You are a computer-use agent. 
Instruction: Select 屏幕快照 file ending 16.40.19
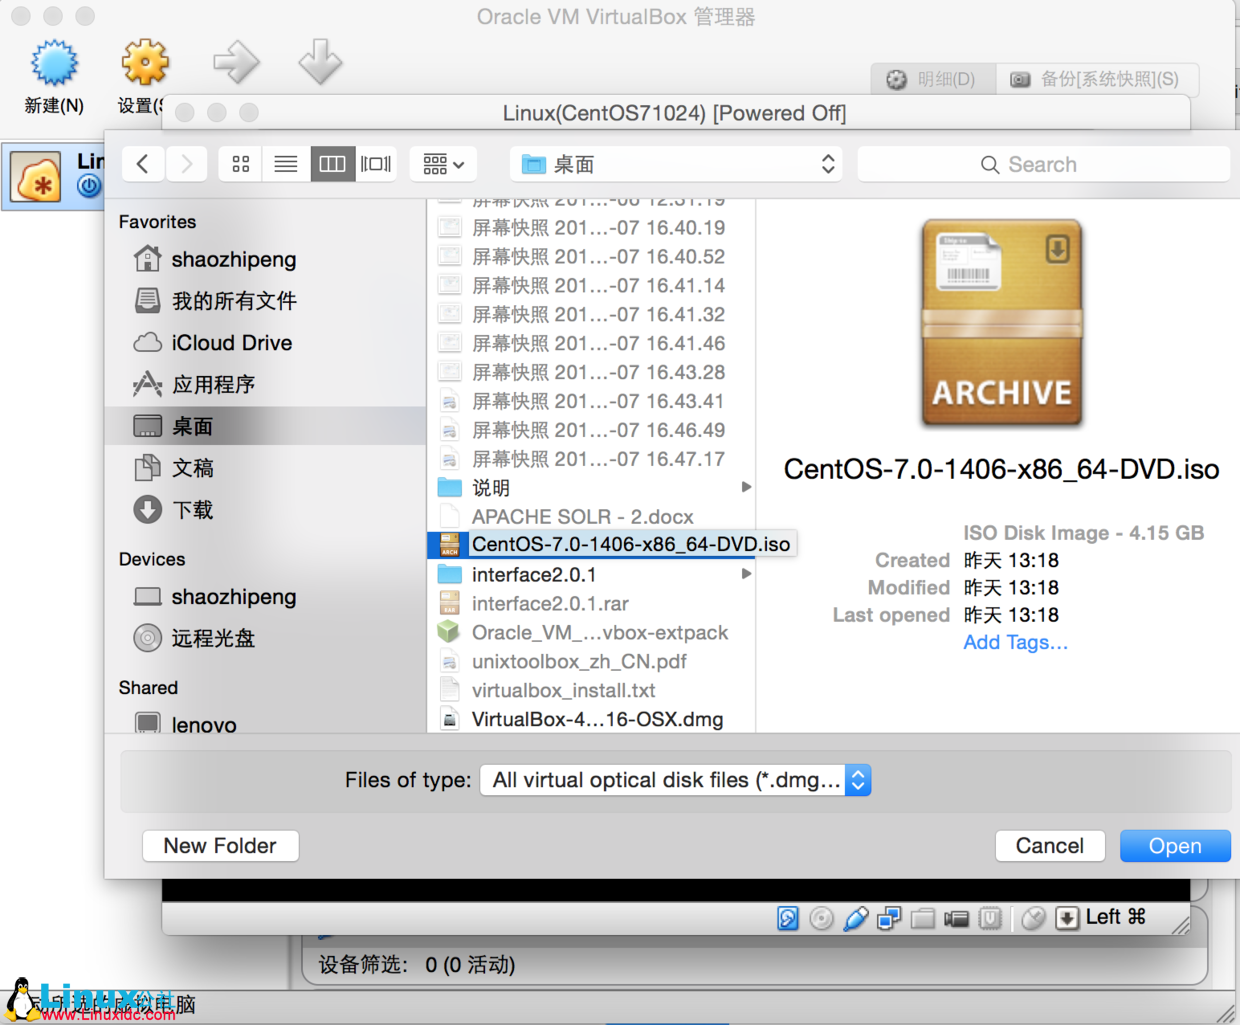[591, 228]
